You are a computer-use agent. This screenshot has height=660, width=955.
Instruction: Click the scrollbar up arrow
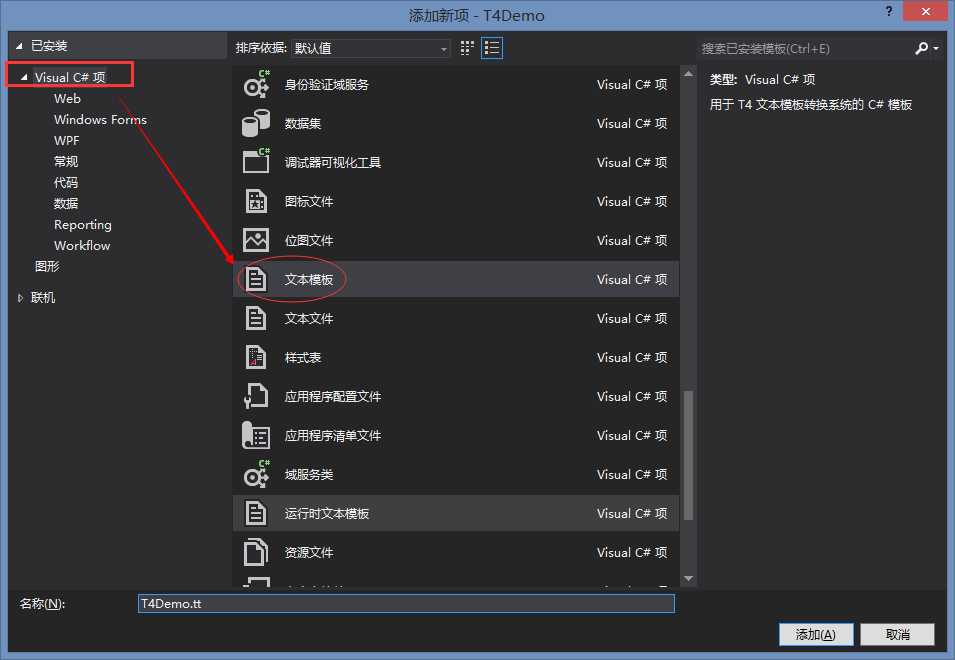tap(688, 74)
